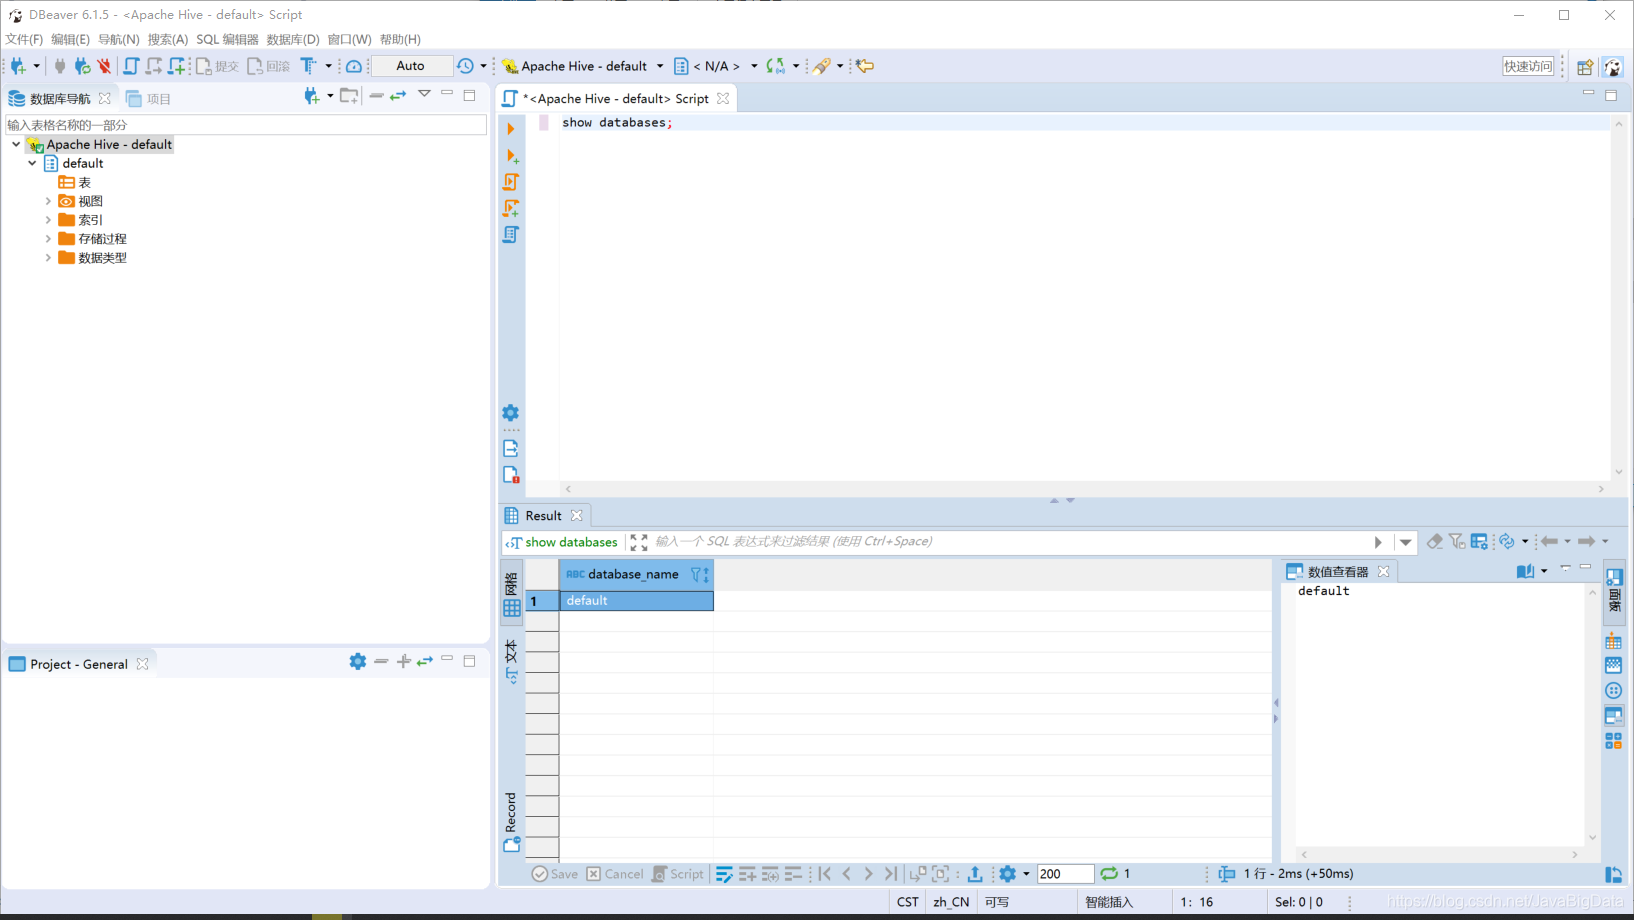Click the execute script icon in editor sidebar

511,182
